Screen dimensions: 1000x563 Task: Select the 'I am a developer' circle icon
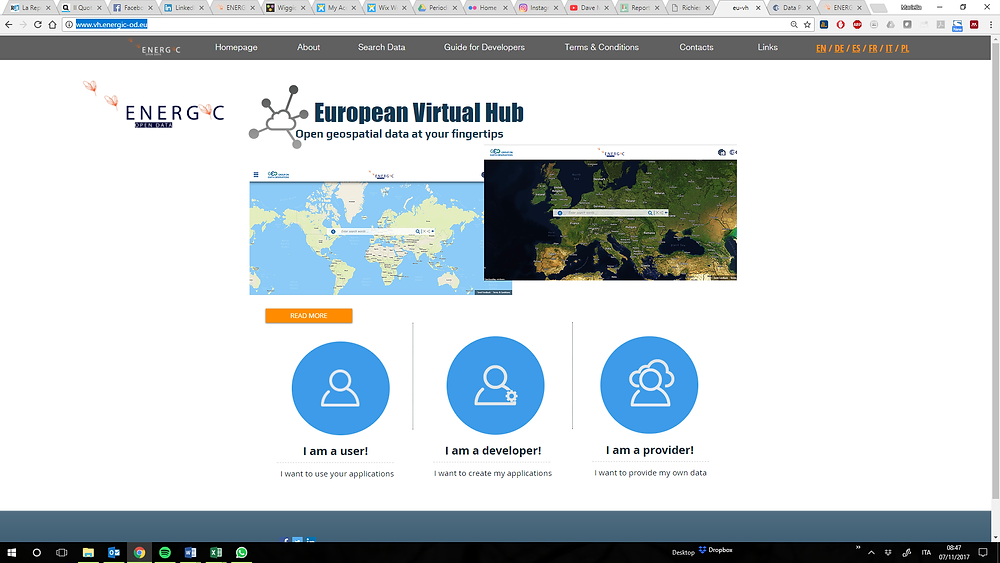(496, 385)
